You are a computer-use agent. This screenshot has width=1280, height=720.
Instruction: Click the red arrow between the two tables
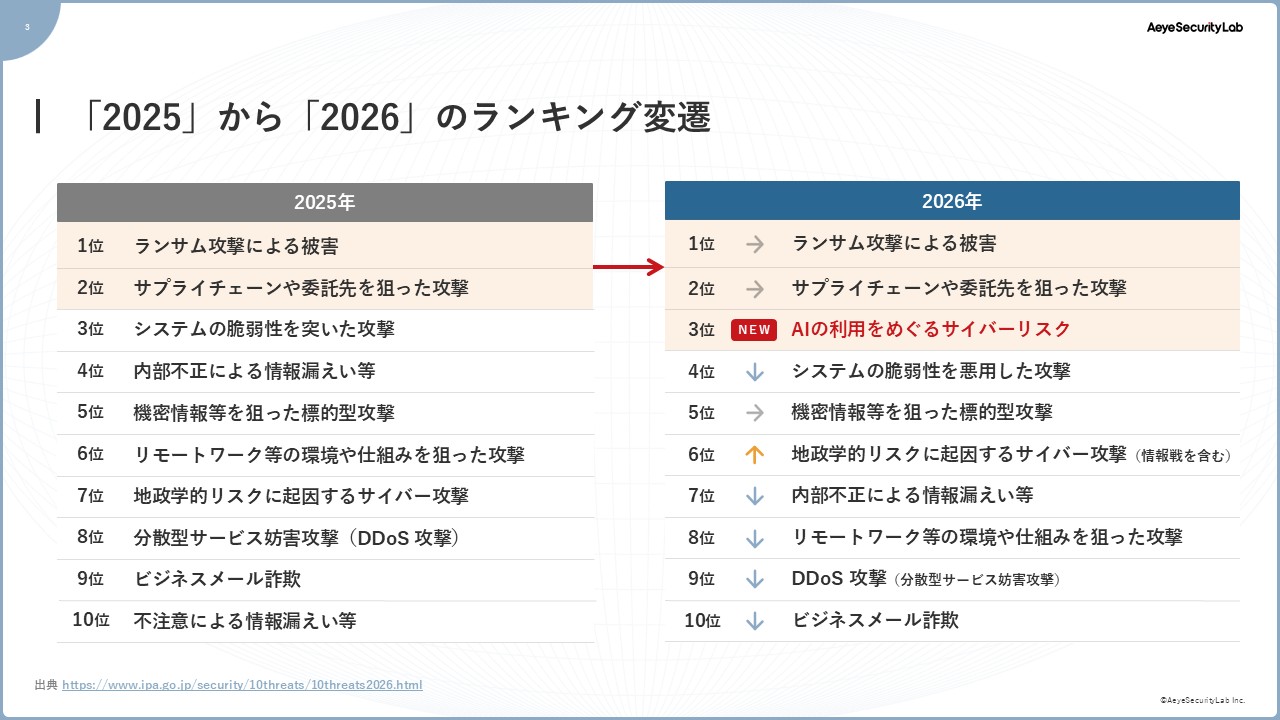click(x=628, y=267)
